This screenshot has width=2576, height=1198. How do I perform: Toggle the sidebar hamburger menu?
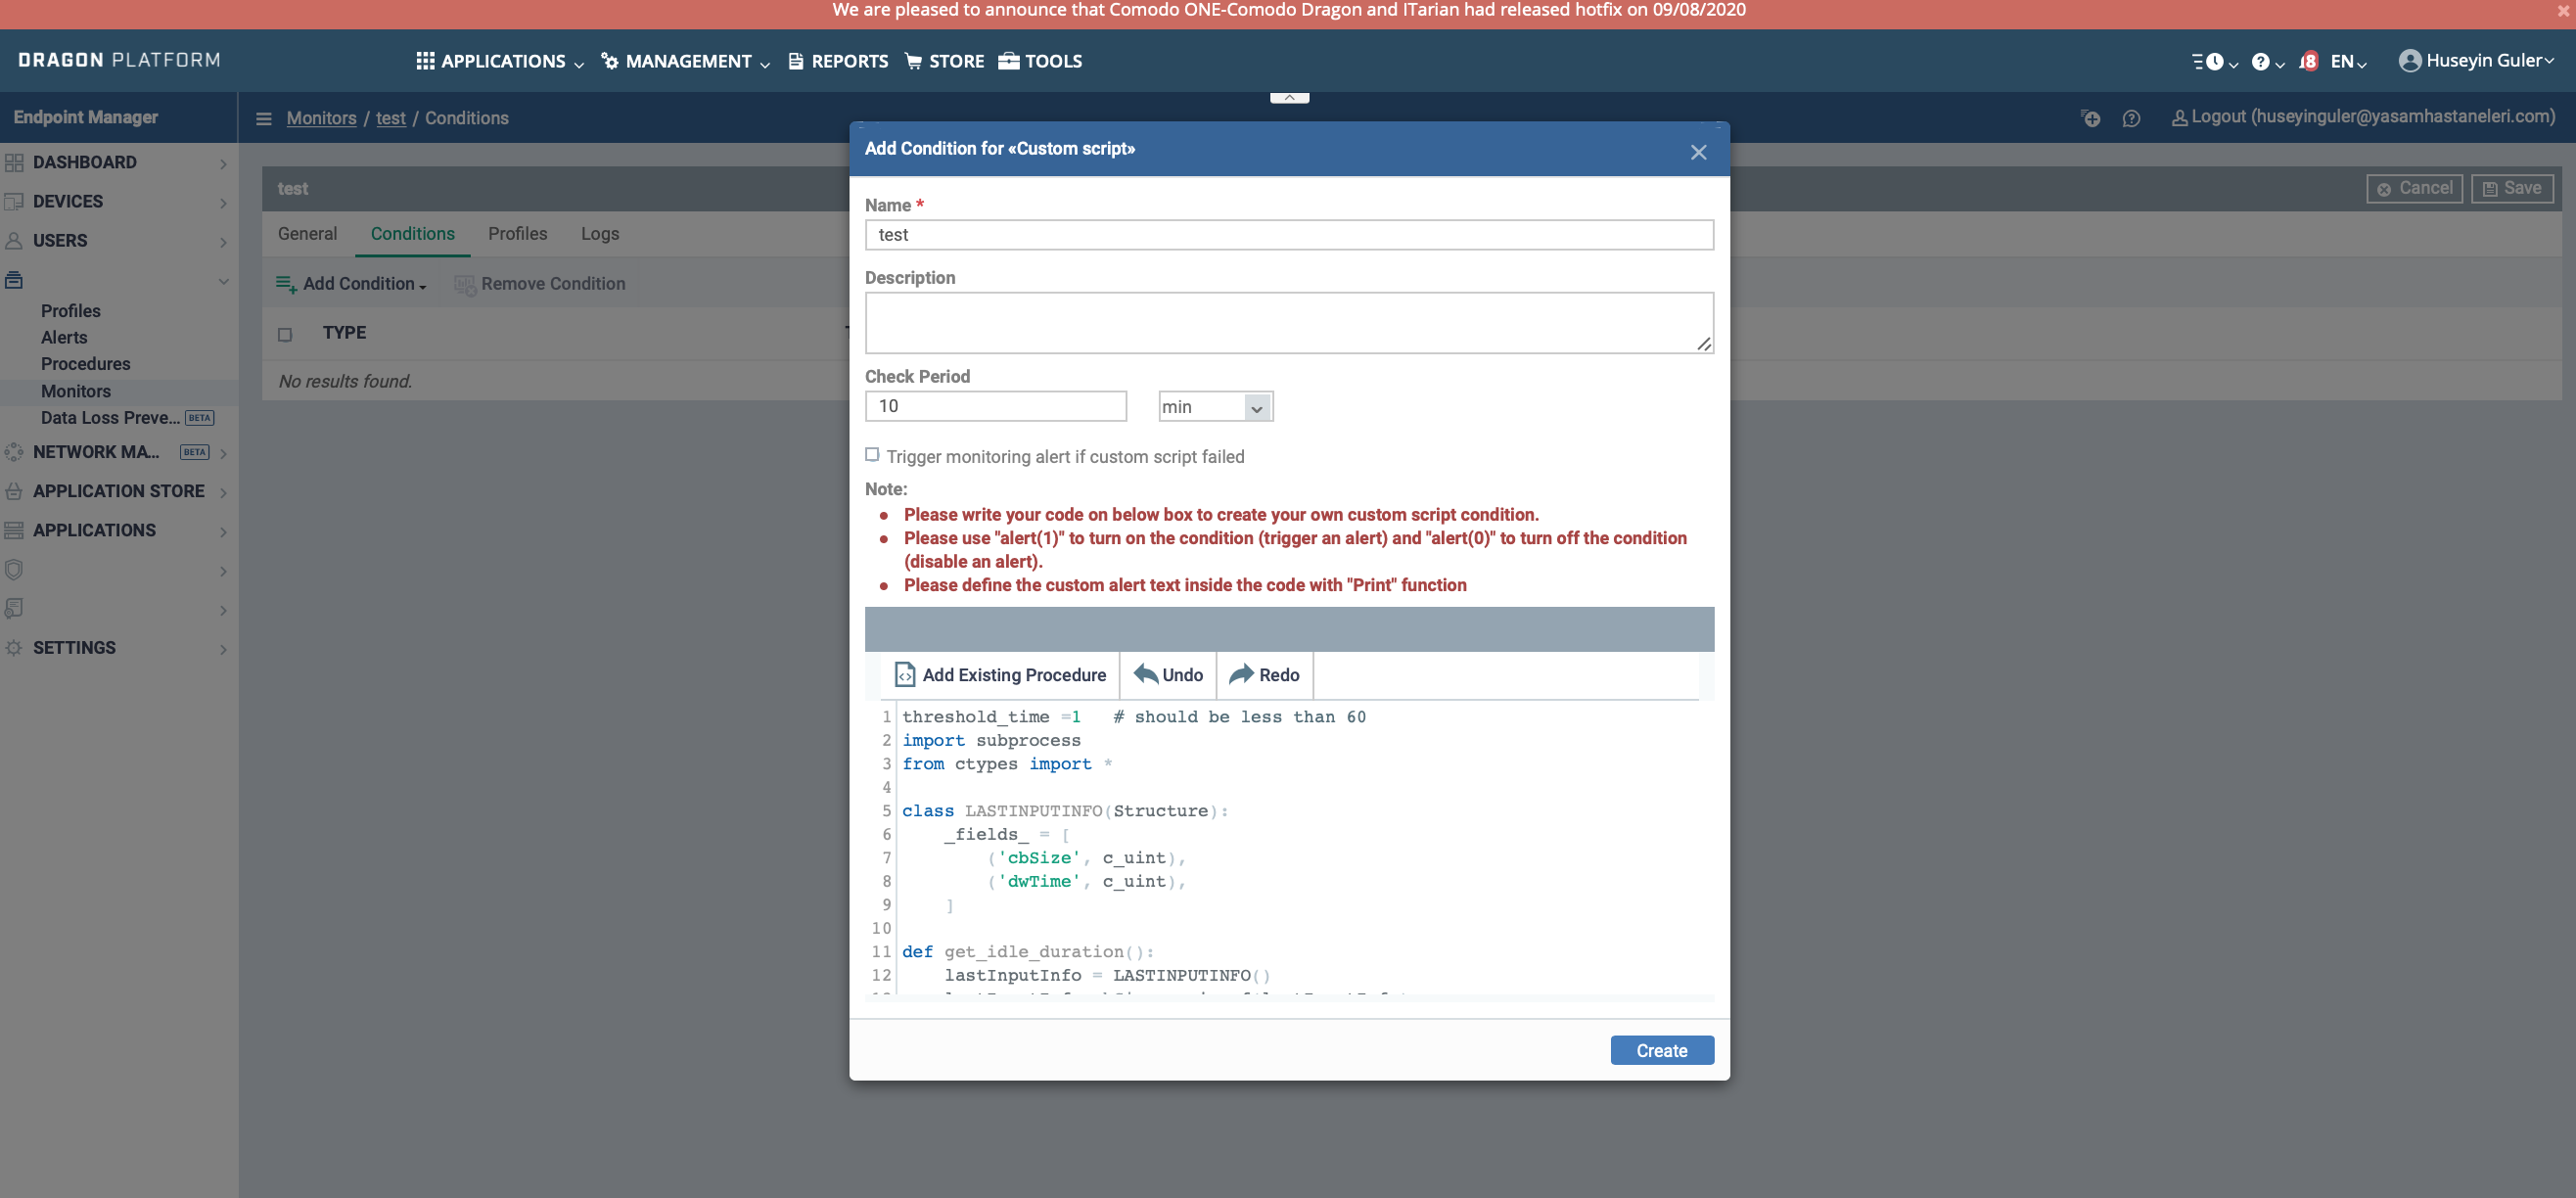coord(264,118)
